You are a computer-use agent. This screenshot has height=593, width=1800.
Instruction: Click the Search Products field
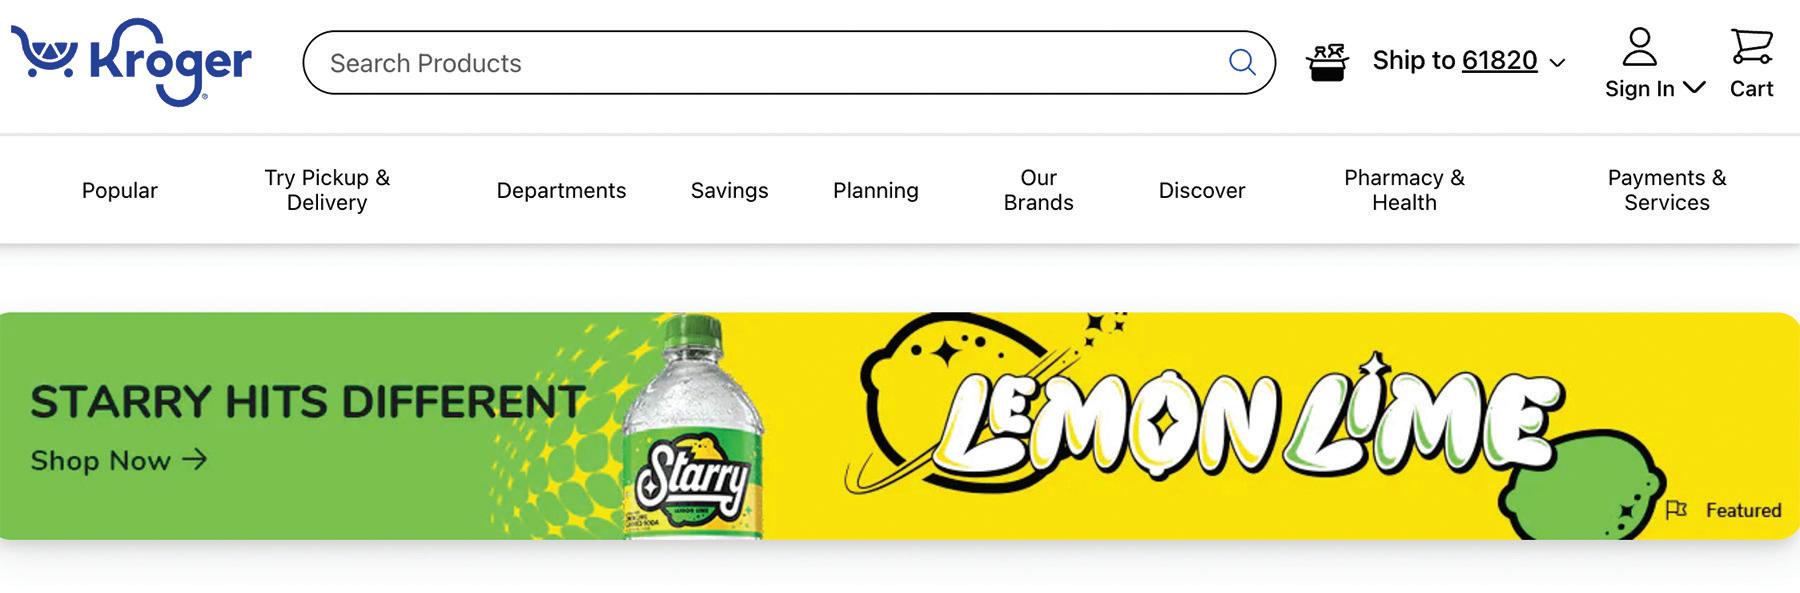(788, 62)
